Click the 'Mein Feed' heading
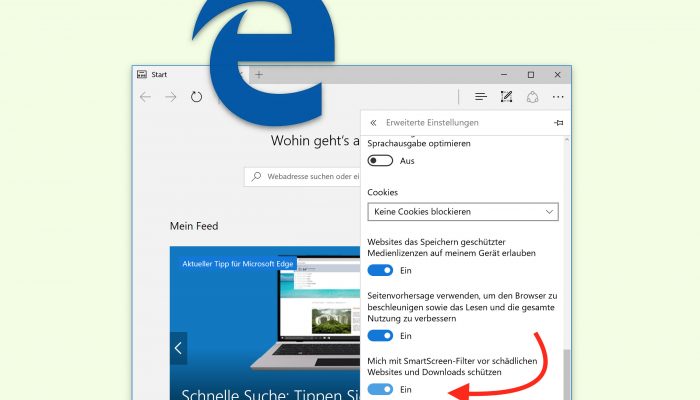This screenshot has width=700, height=400. pos(194,226)
